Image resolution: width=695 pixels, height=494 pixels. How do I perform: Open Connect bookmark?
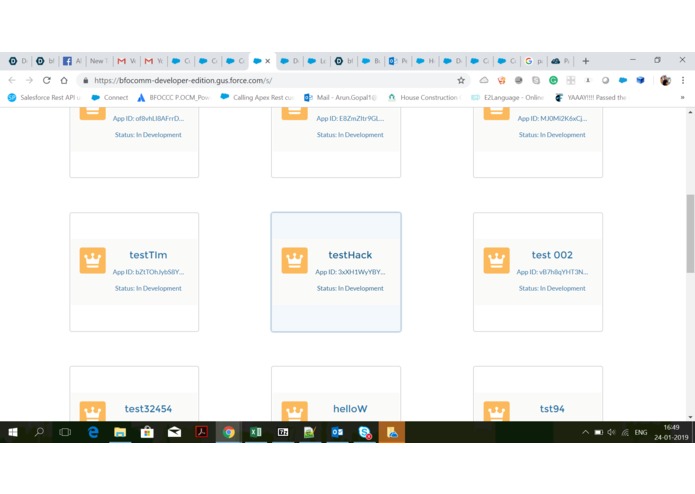click(x=110, y=97)
